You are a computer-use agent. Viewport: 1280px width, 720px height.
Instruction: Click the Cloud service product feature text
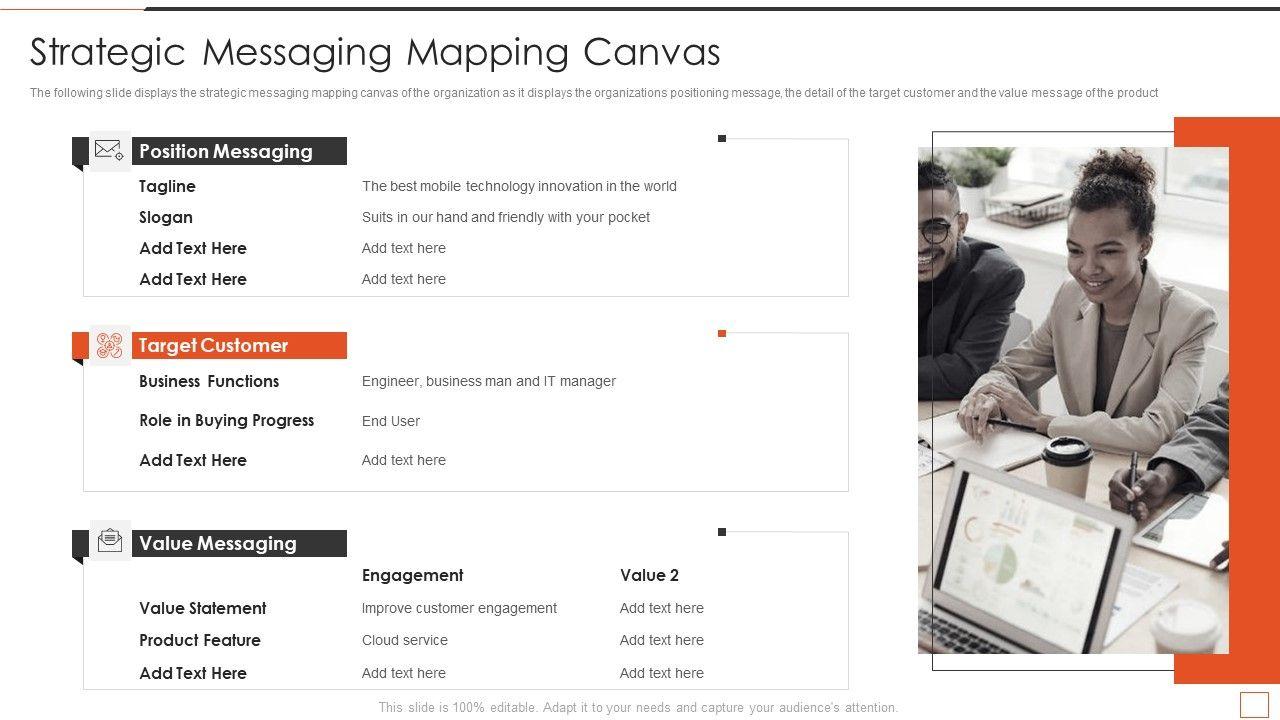405,640
